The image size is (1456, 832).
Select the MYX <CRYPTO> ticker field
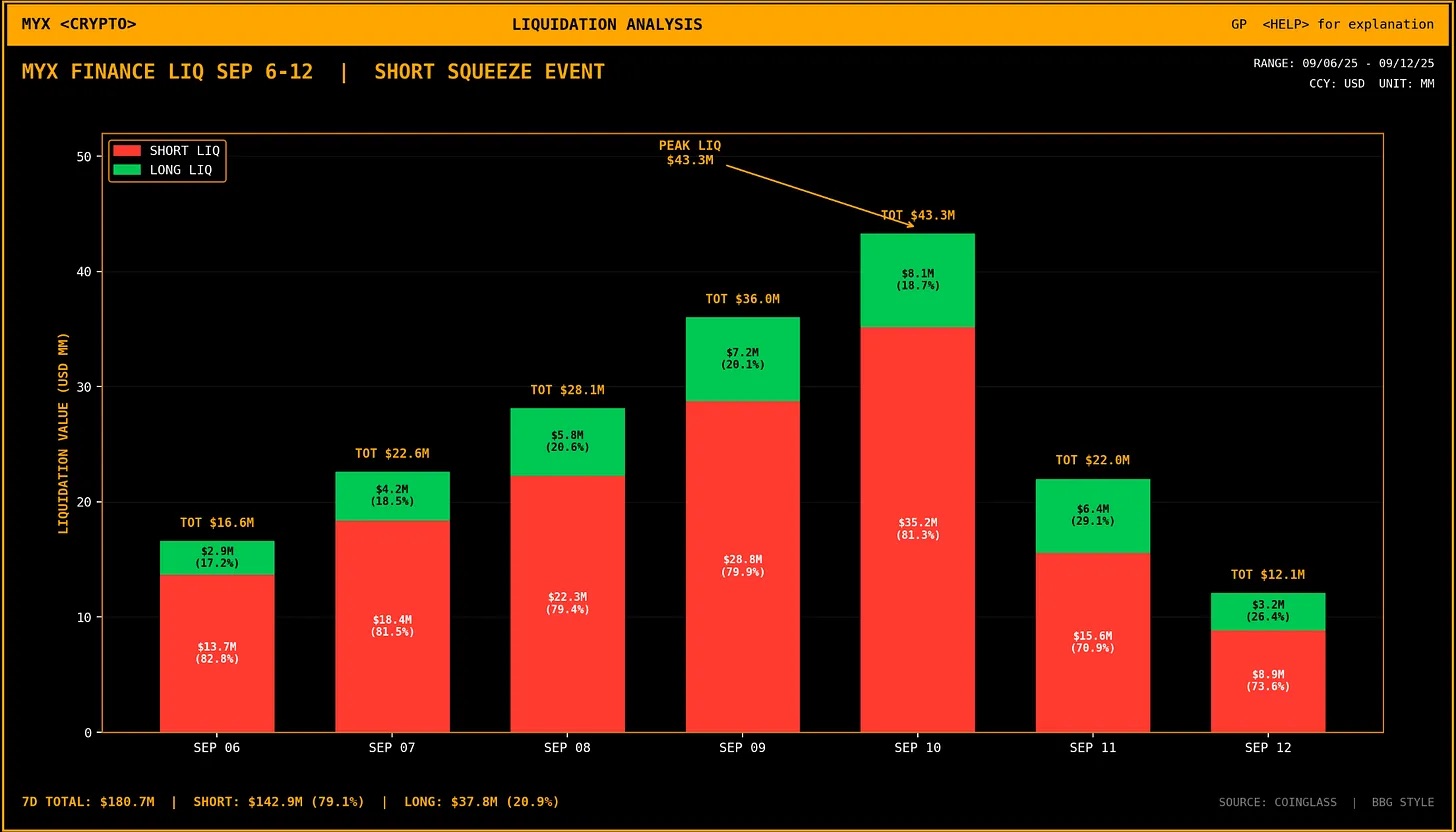pyautogui.click(x=79, y=24)
